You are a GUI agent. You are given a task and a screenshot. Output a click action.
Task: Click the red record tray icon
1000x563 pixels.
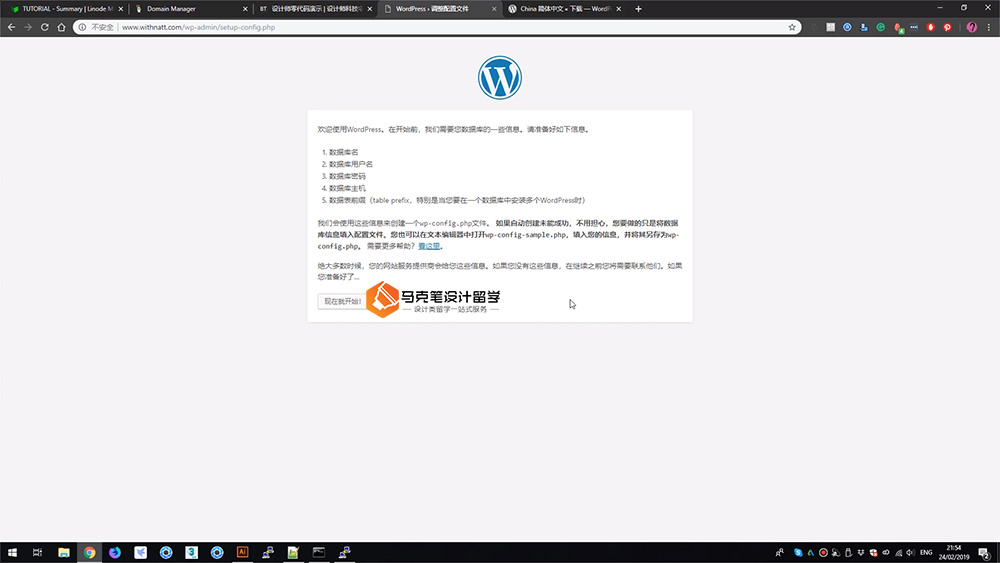pyautogui.click(x=823, y=553)
